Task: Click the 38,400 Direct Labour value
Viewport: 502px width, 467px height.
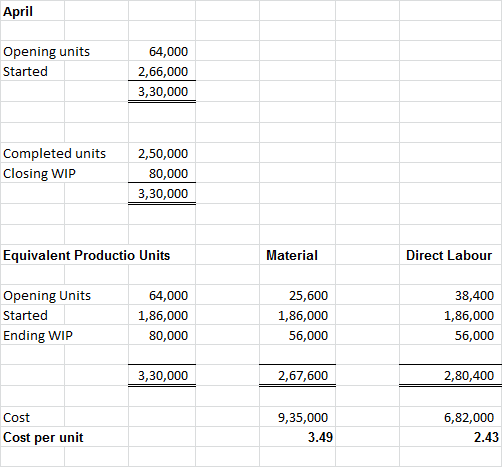Action: (474, 295)
